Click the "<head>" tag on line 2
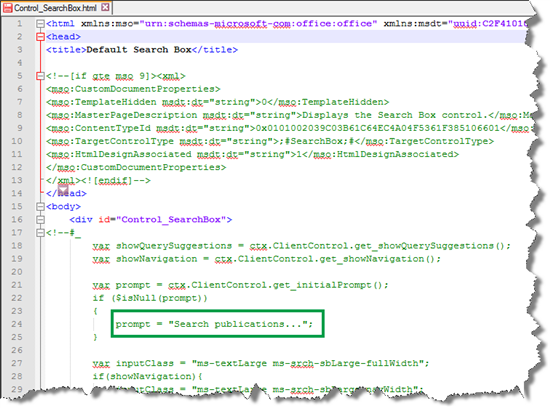The image size is (550, 408). (63, 36)
